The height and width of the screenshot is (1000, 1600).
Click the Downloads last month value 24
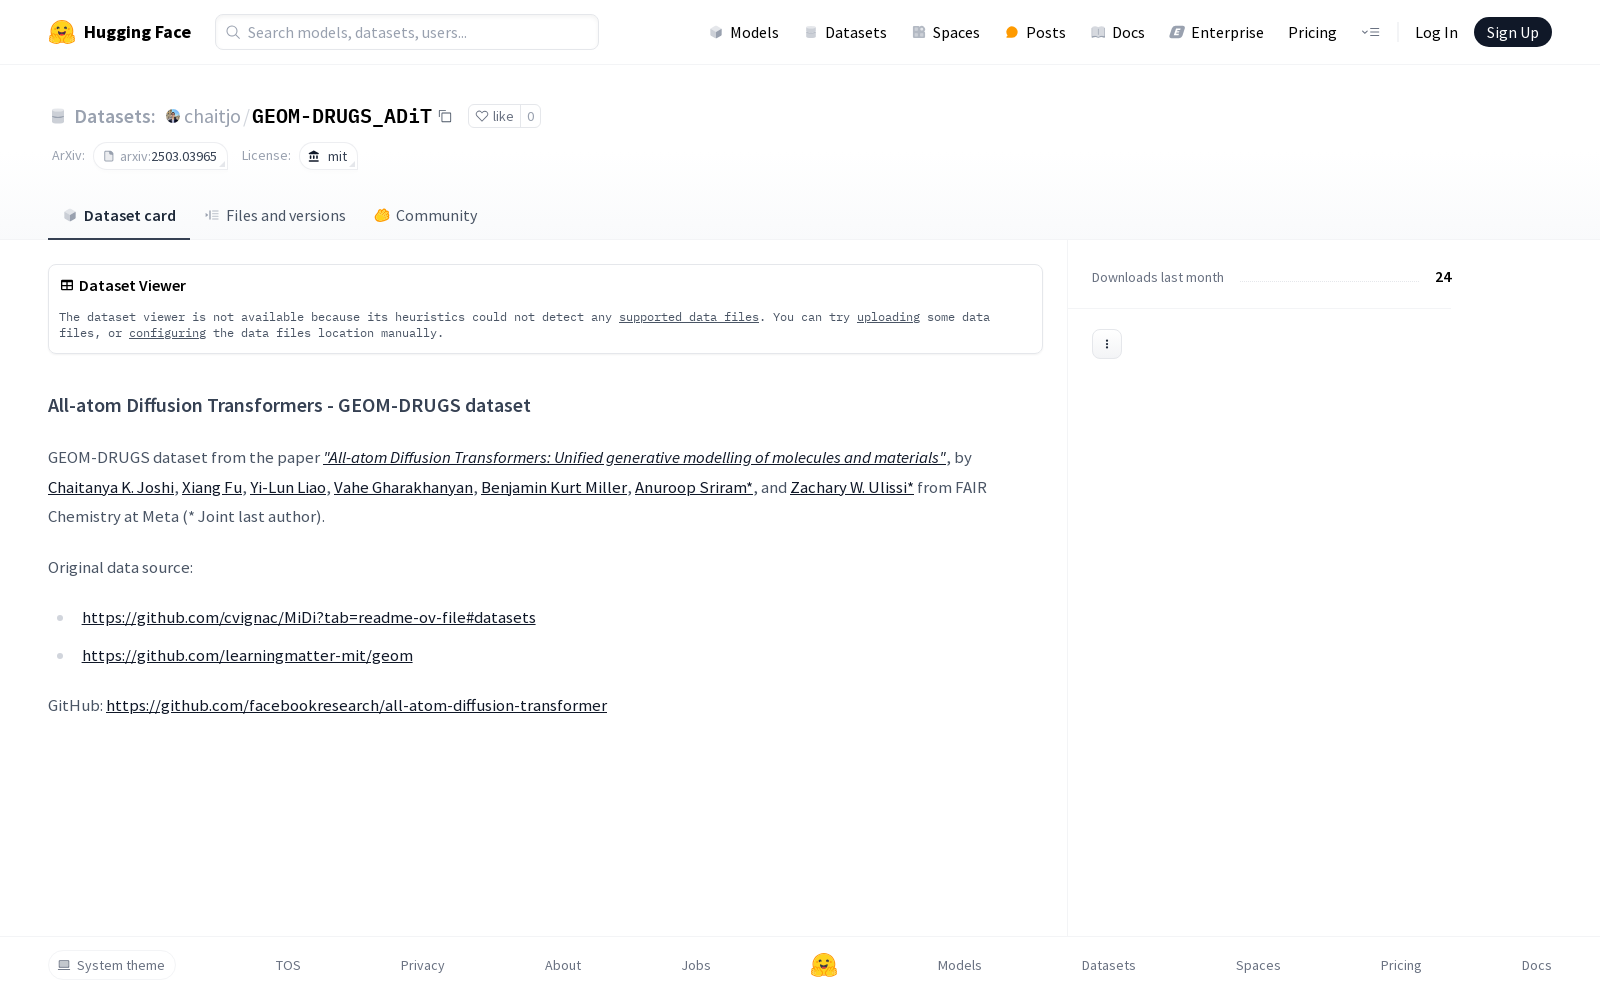[x=1443, y=277]
